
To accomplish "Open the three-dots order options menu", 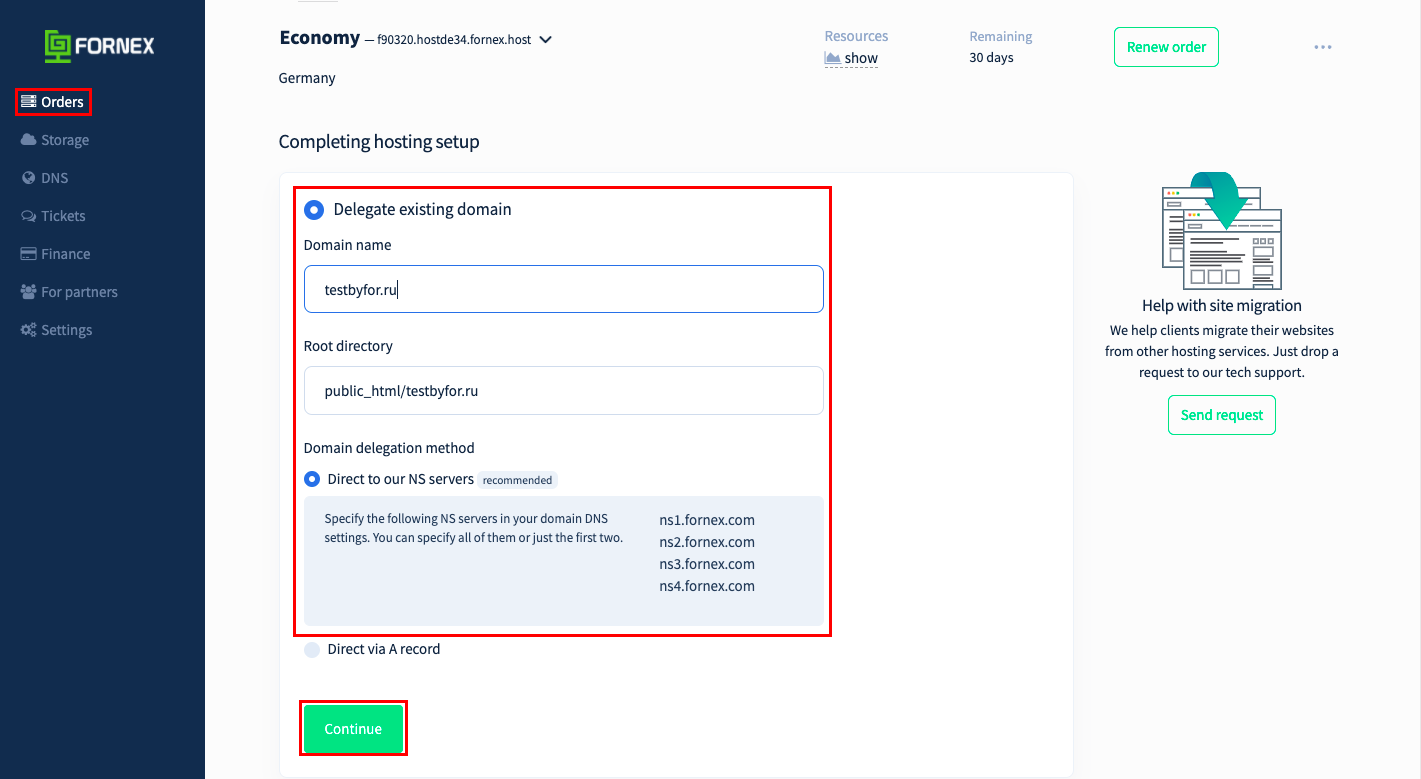I will [x=1323, y=47].
